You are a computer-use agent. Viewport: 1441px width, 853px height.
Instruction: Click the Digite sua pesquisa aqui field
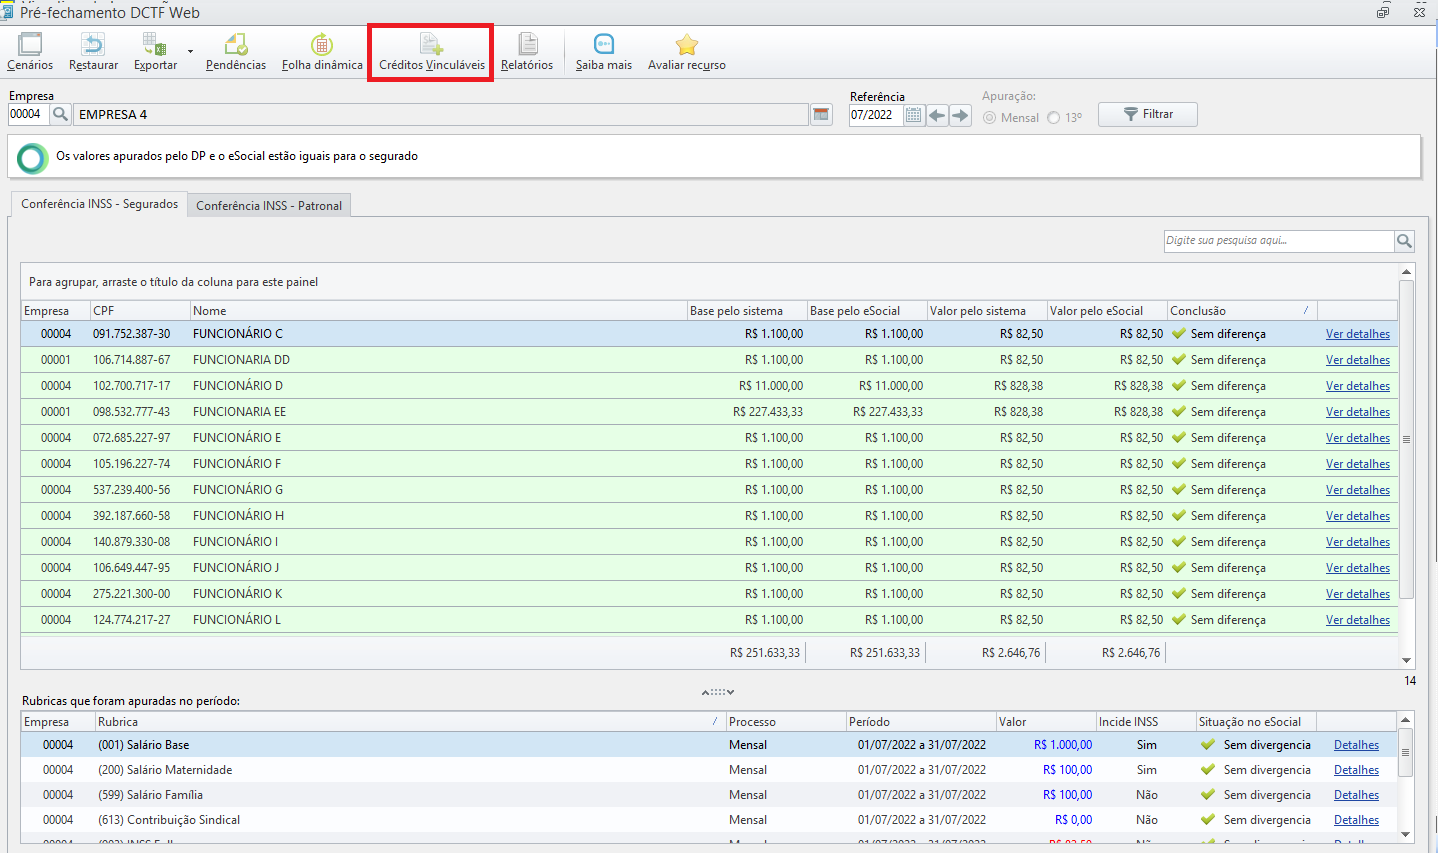click(x=1279, y=240)
